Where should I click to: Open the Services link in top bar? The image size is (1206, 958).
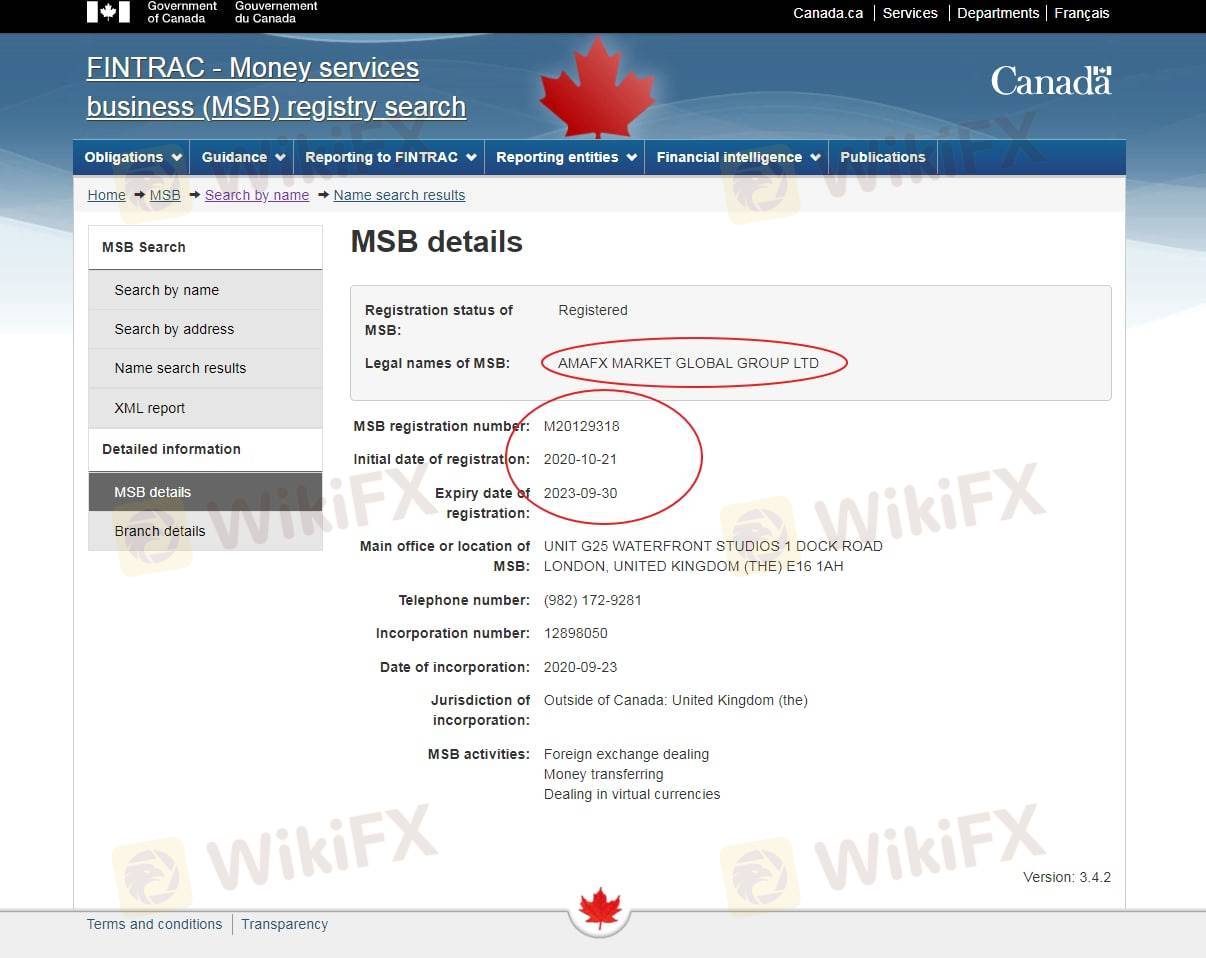point(910,13)
